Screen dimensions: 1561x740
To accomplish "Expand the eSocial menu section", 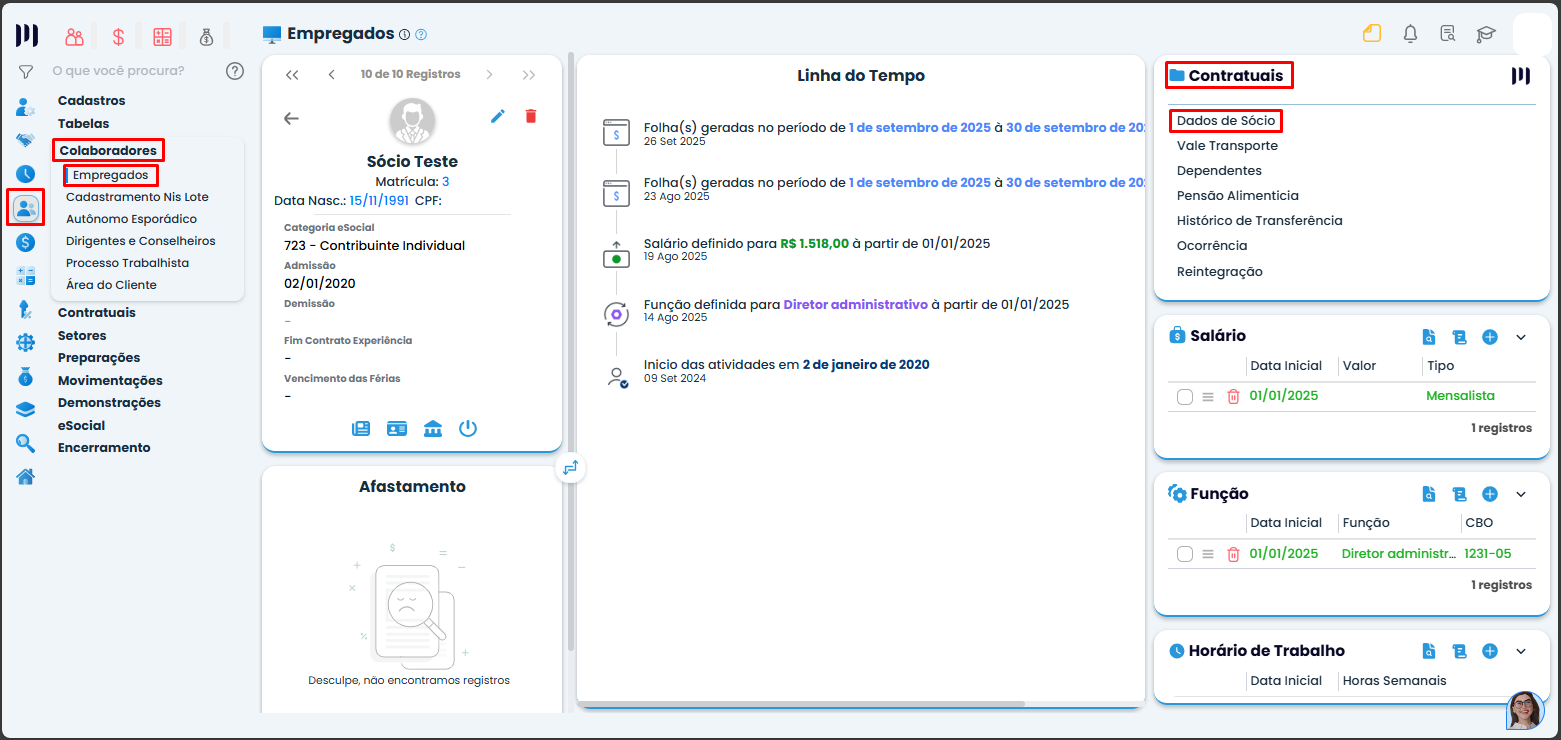I will 82,426.
